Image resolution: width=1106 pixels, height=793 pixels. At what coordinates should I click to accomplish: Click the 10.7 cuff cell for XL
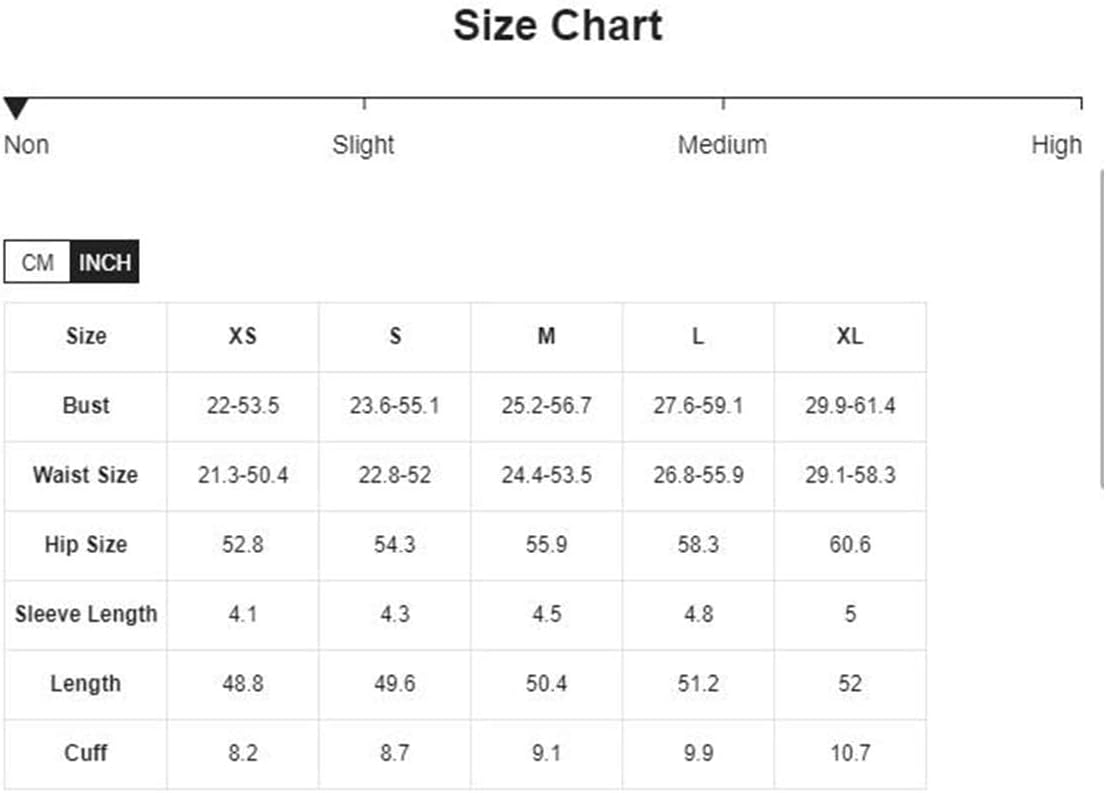pos(850,753)
